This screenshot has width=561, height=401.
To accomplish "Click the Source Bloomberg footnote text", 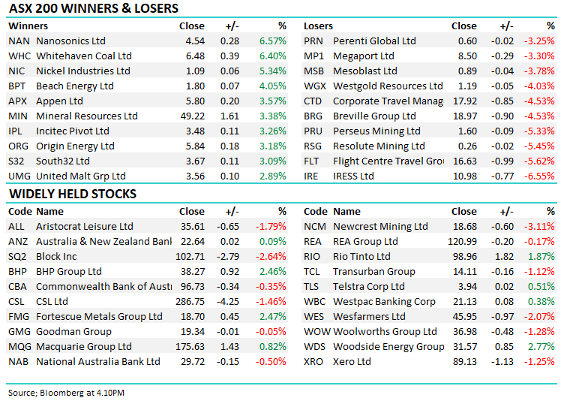I will click(x=66, y=393).
